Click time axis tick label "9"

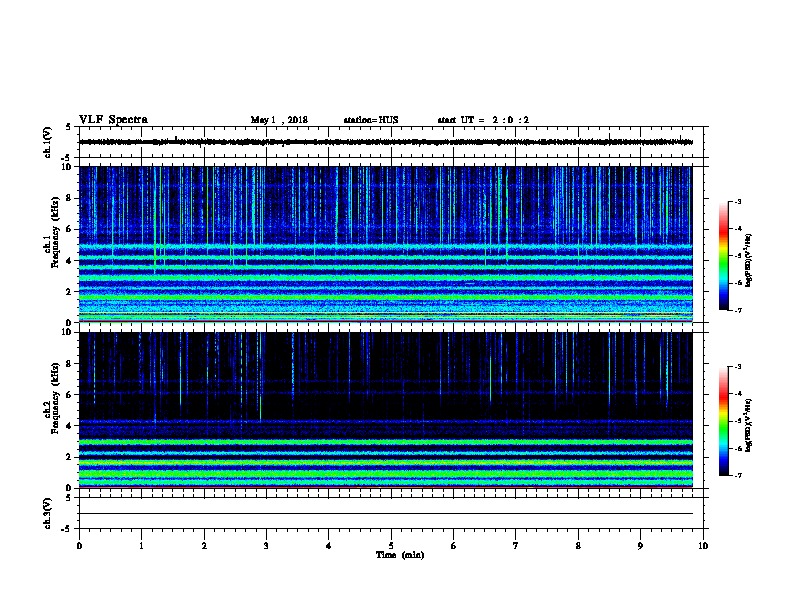[640, 546]
